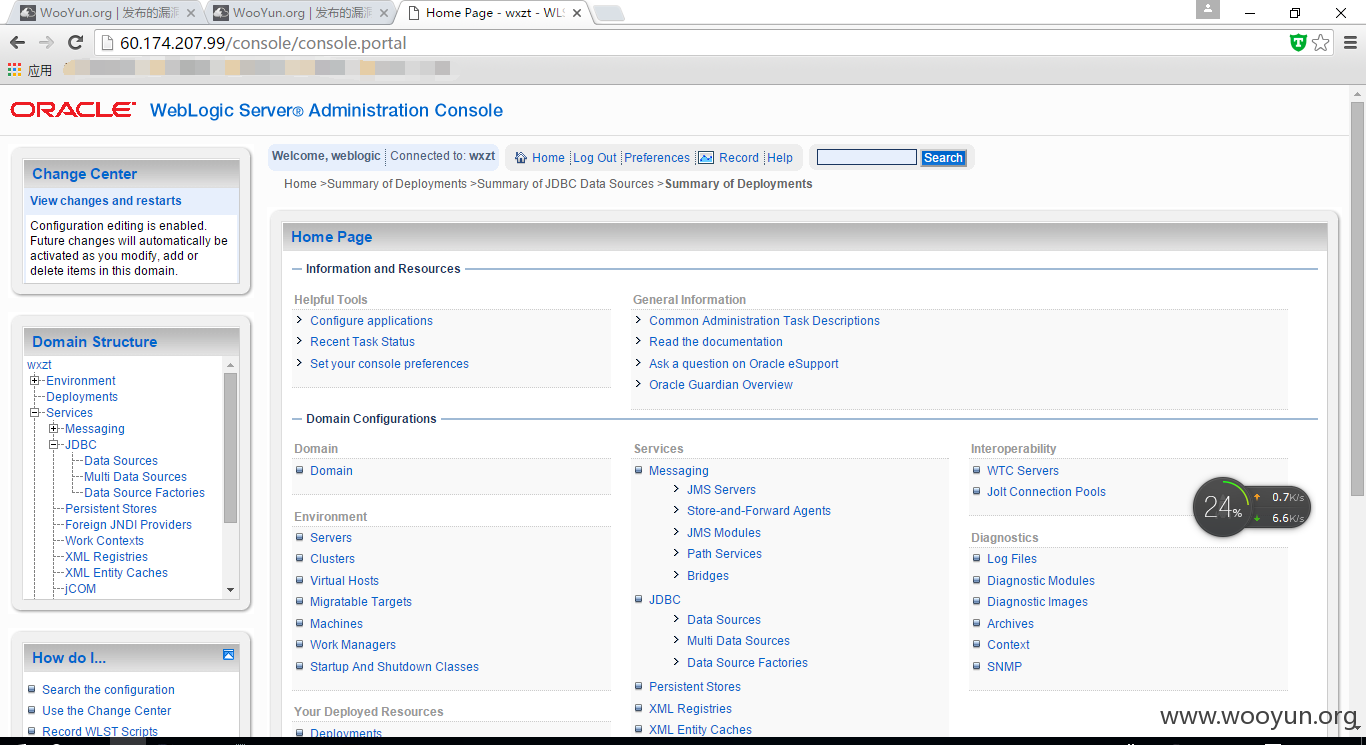Image resolution: width=1366 pixels, height=745 pixels.
Task: Click the bullet icon beside Log Files
Action: point(977,558)
